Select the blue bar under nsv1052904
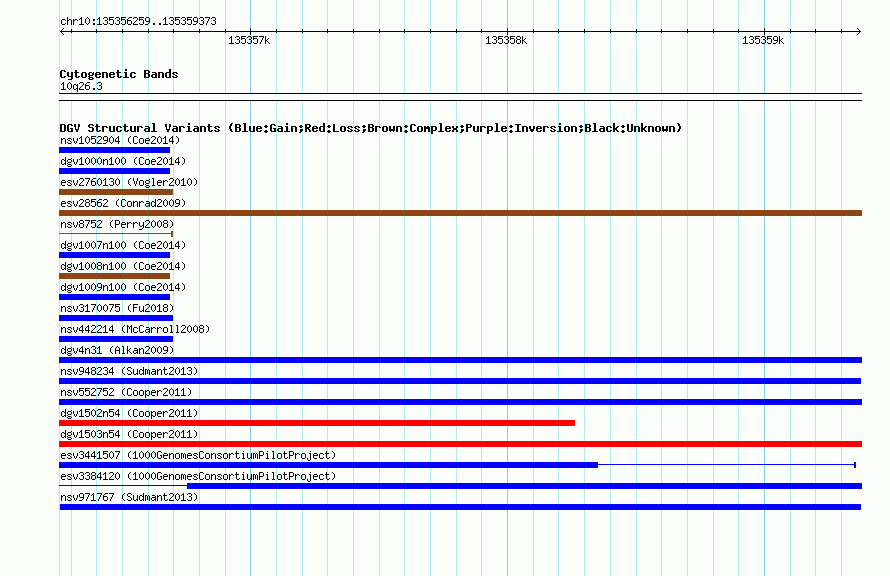The width and height of the screenshot is (890, 576). coord(115,150)
